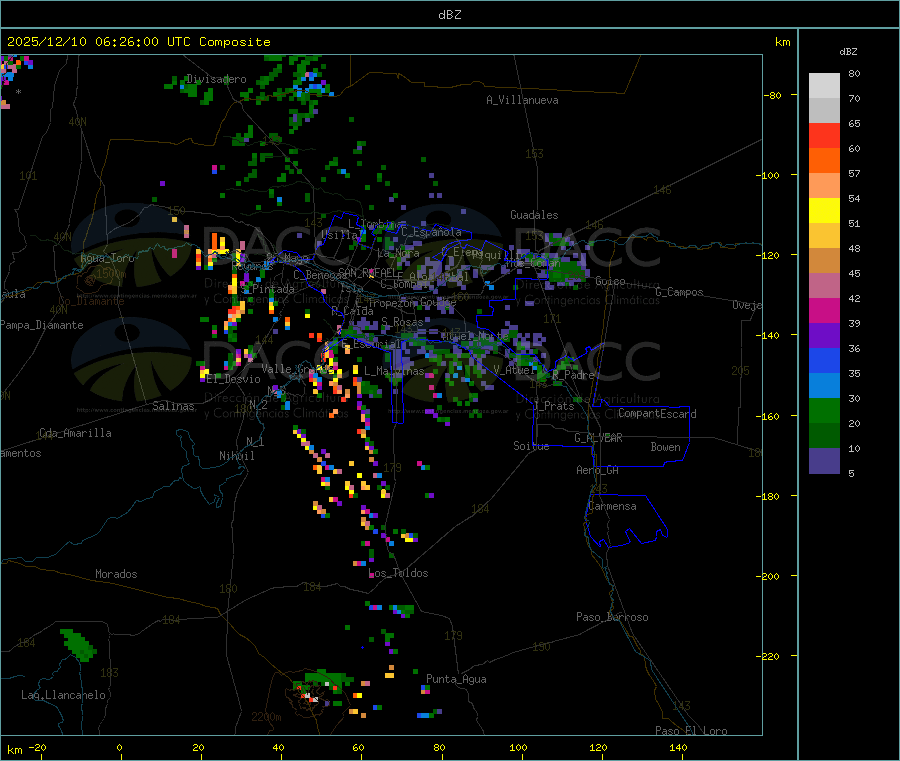Viewport: 900px width, 761px height.
Task: Click the slate 5–10 dBZ legend swatch
Action: click(x=824, y=461)
